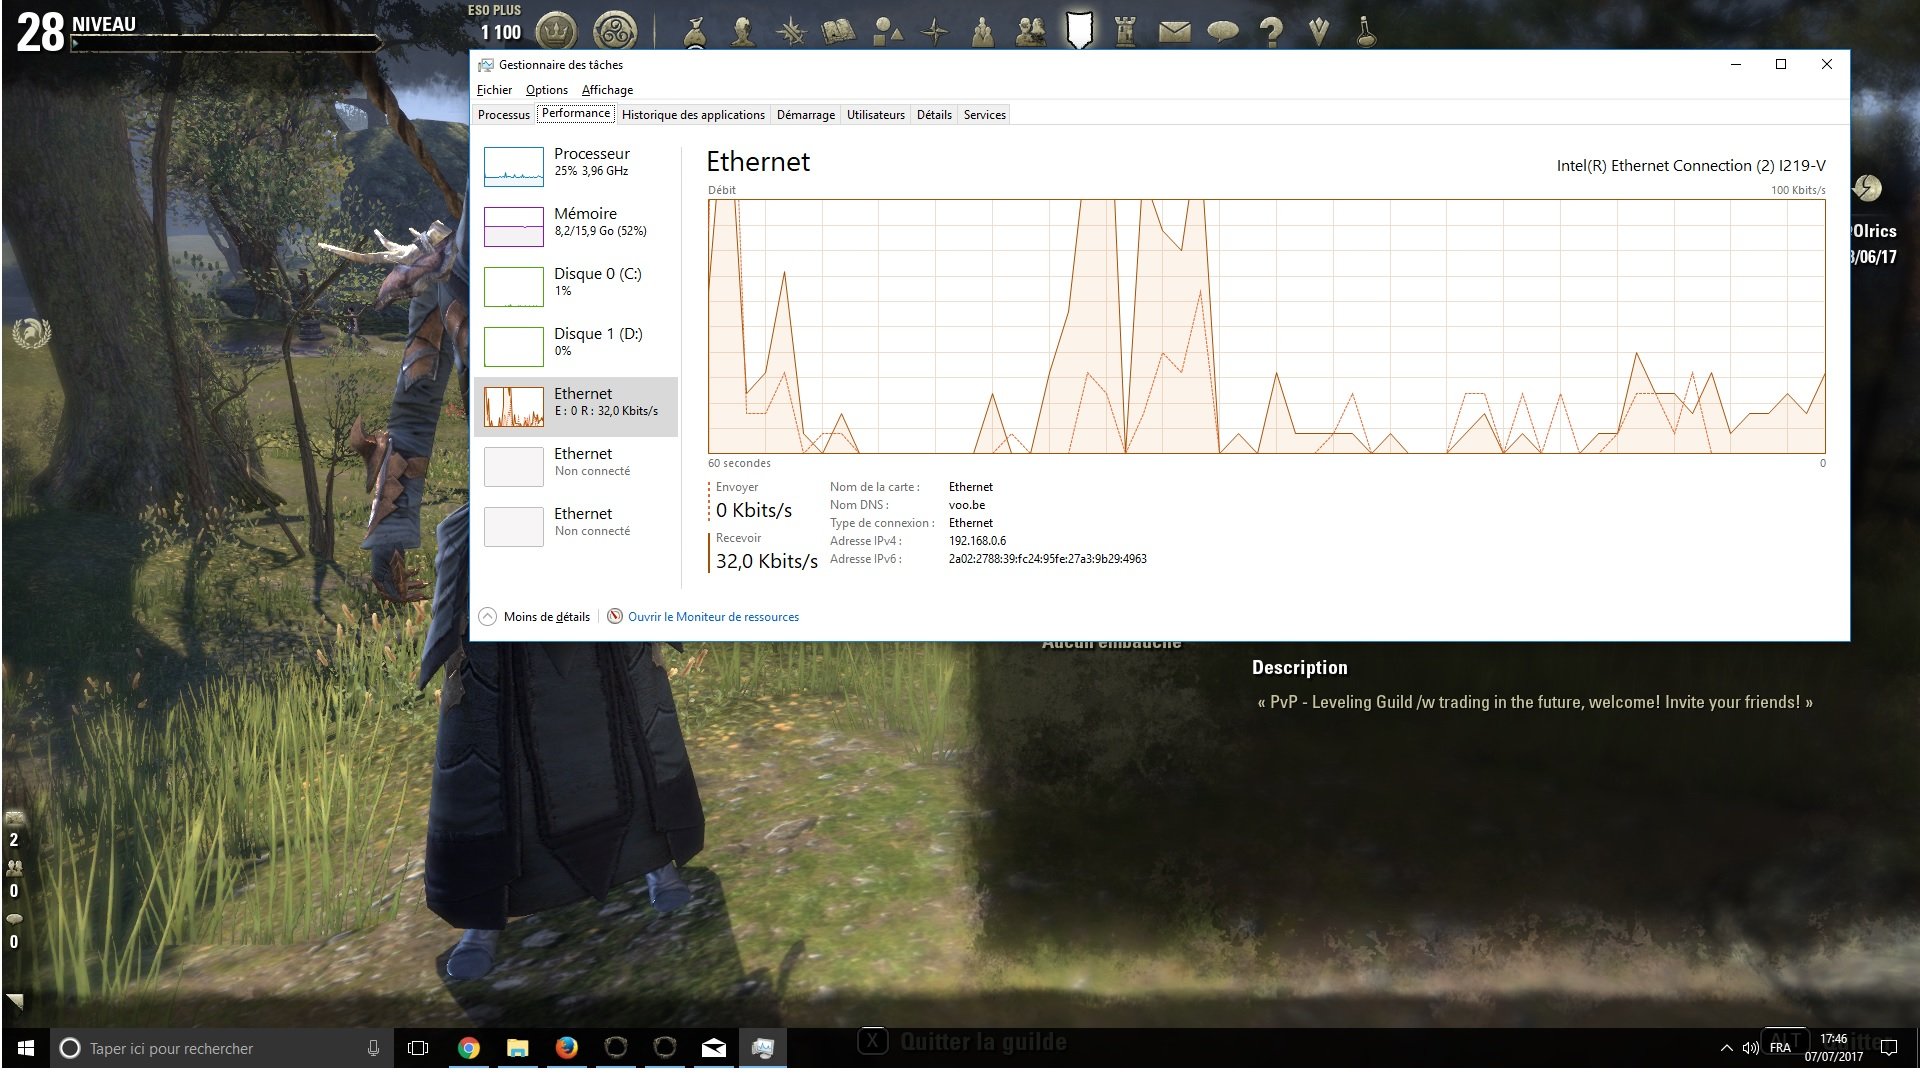Screen dimensions: 1920x1080
Task: Click the 0 Kbits/s Envoyer value
Action: click(754, 510)
